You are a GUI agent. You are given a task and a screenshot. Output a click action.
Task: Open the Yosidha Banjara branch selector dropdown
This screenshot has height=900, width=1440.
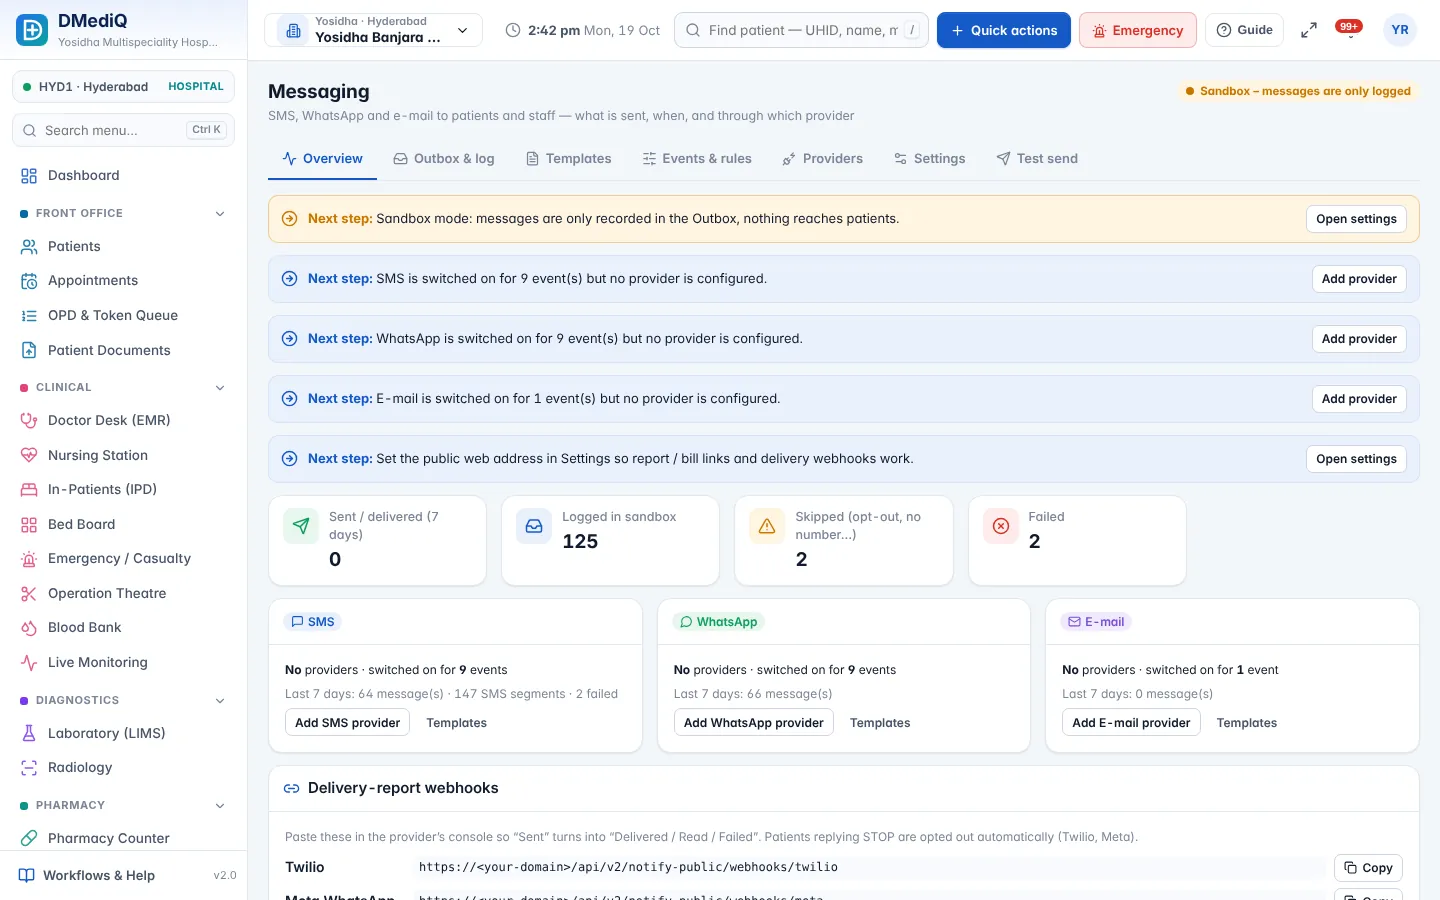(373, 30)
